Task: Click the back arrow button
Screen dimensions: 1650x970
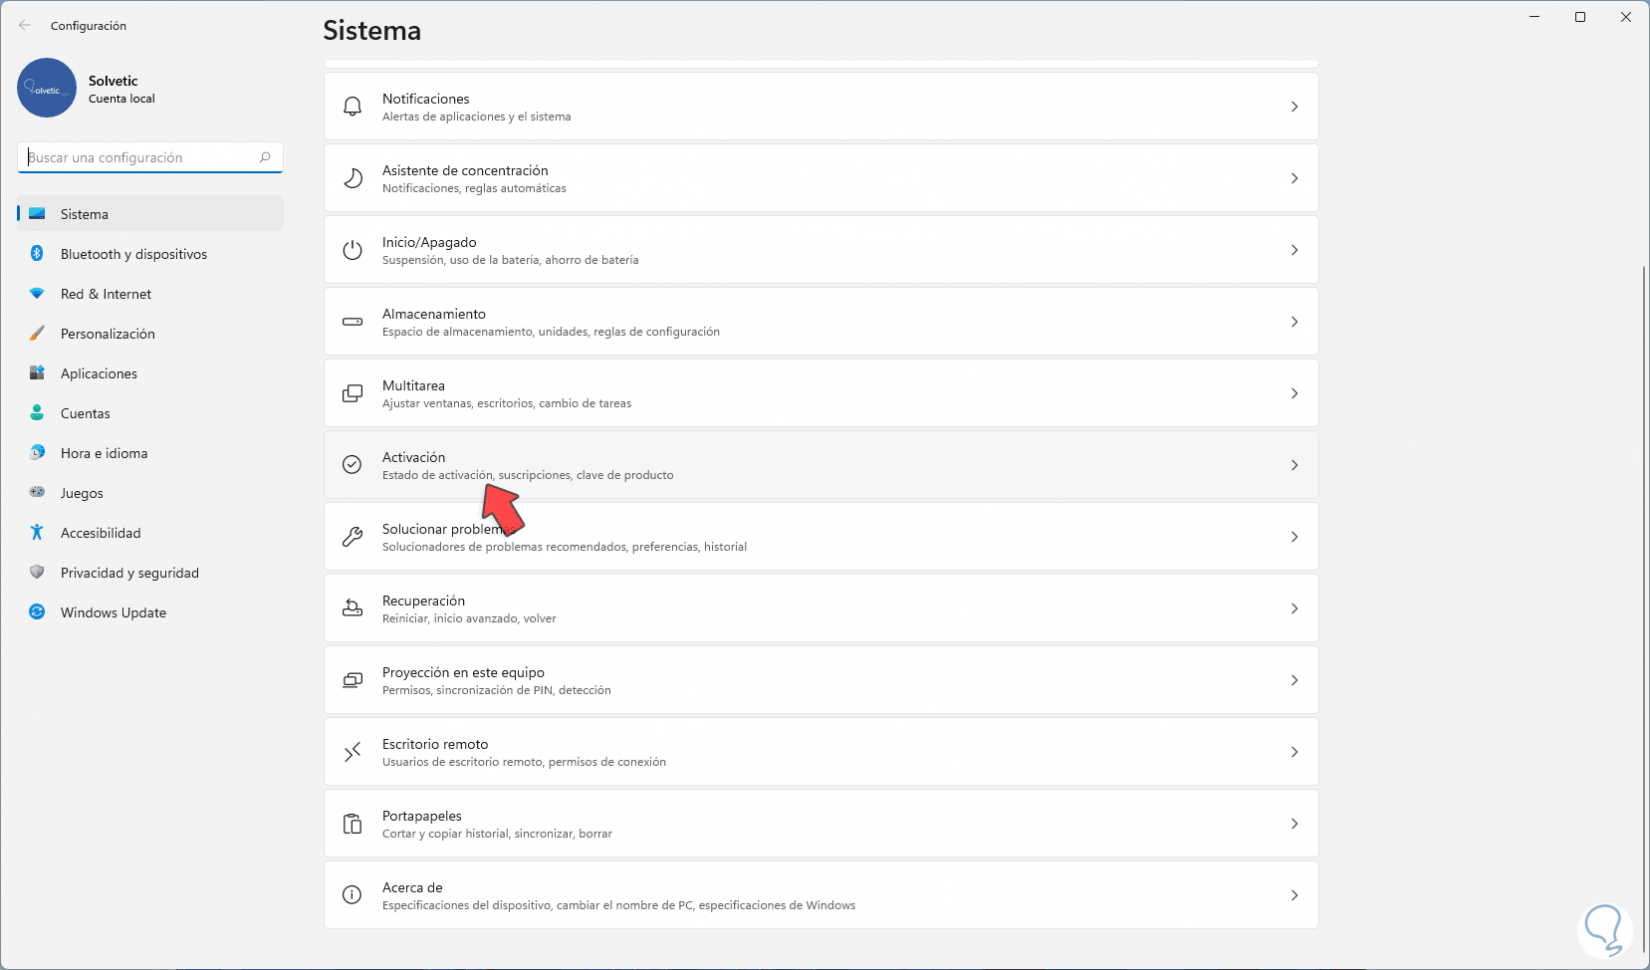Action: click(x=25, y=25)
